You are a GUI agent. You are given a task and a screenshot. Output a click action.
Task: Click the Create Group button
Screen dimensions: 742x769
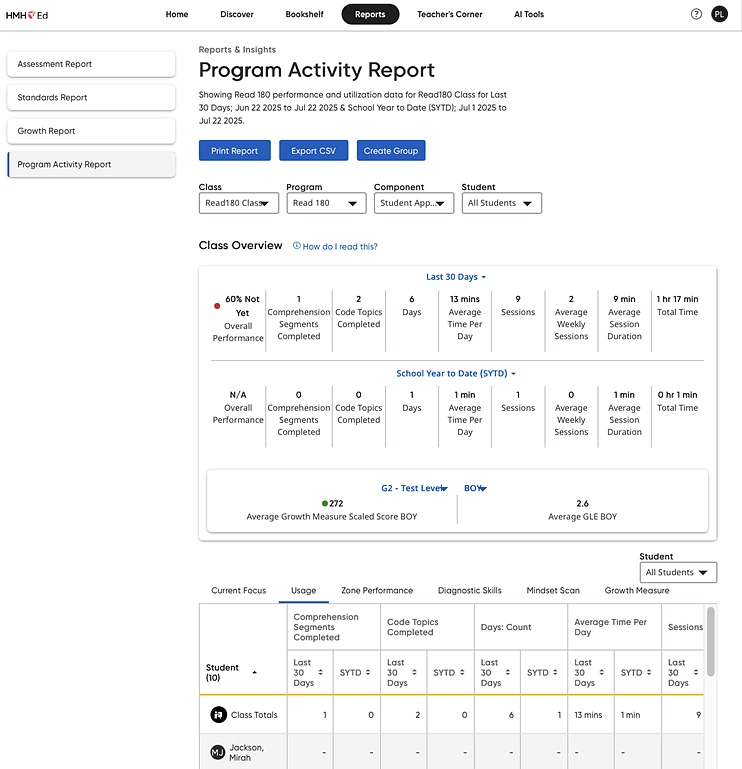pyautogui.click(x=391, y=151)
